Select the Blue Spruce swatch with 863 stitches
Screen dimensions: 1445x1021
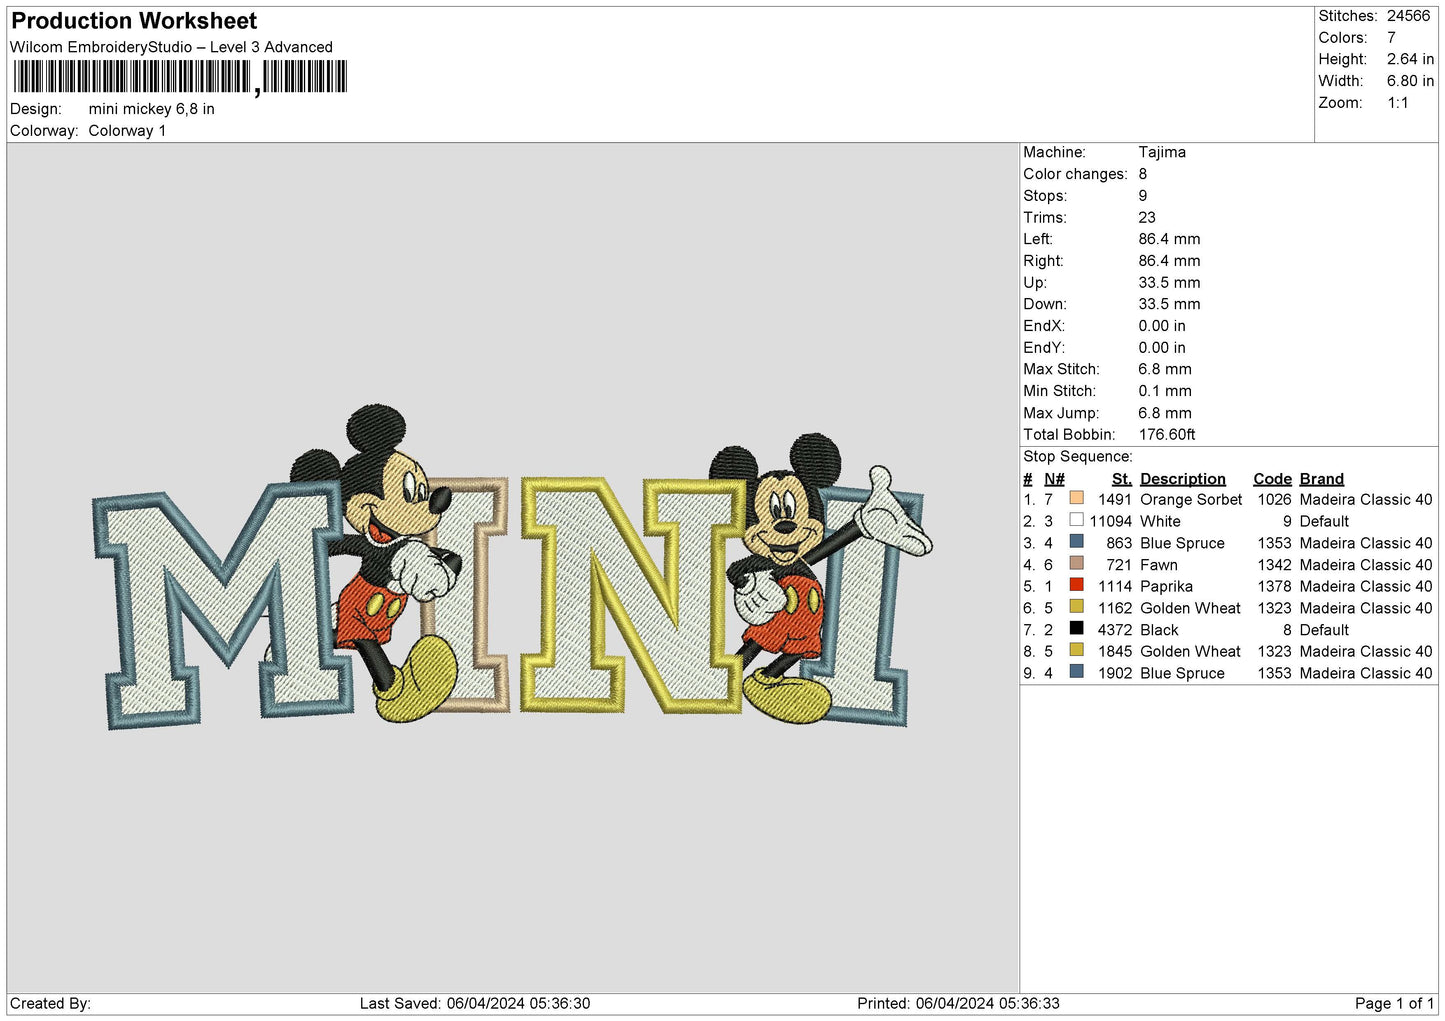coord(1076,541)
